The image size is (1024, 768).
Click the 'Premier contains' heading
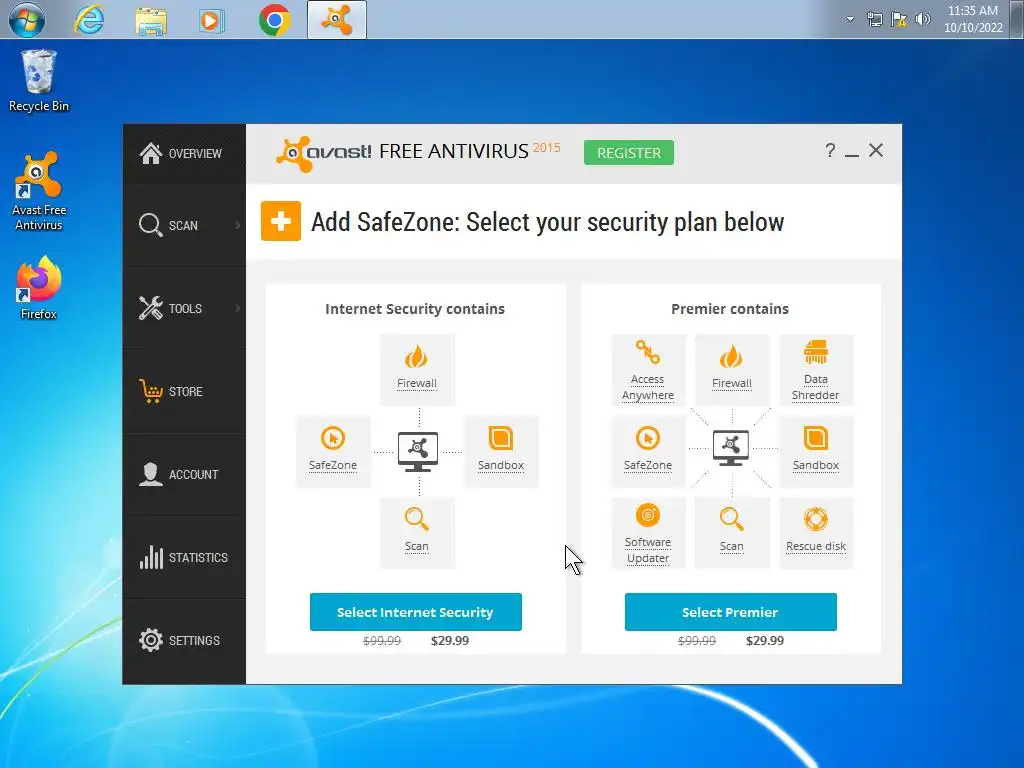tap(729, 309)
